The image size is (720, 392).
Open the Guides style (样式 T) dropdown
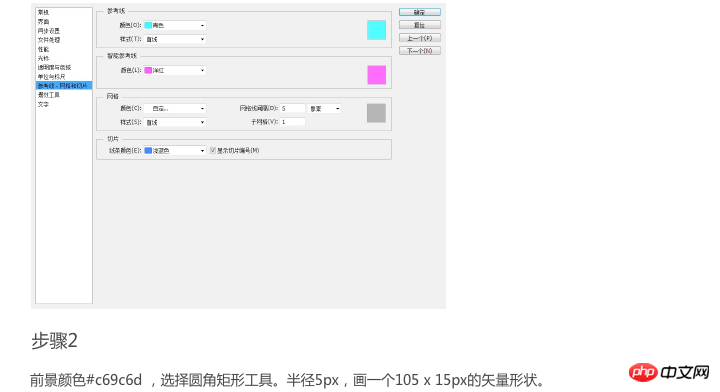click(x=175, y=39)
